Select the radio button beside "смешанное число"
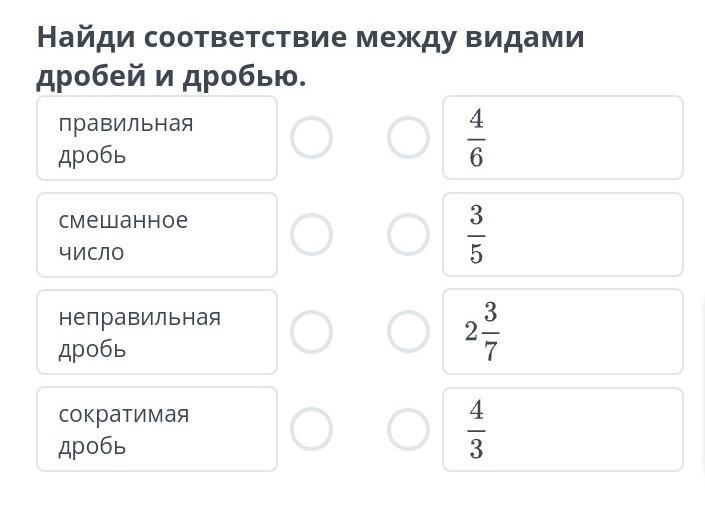The width and height of the screenshot is (705, 526). pos(311,235)
